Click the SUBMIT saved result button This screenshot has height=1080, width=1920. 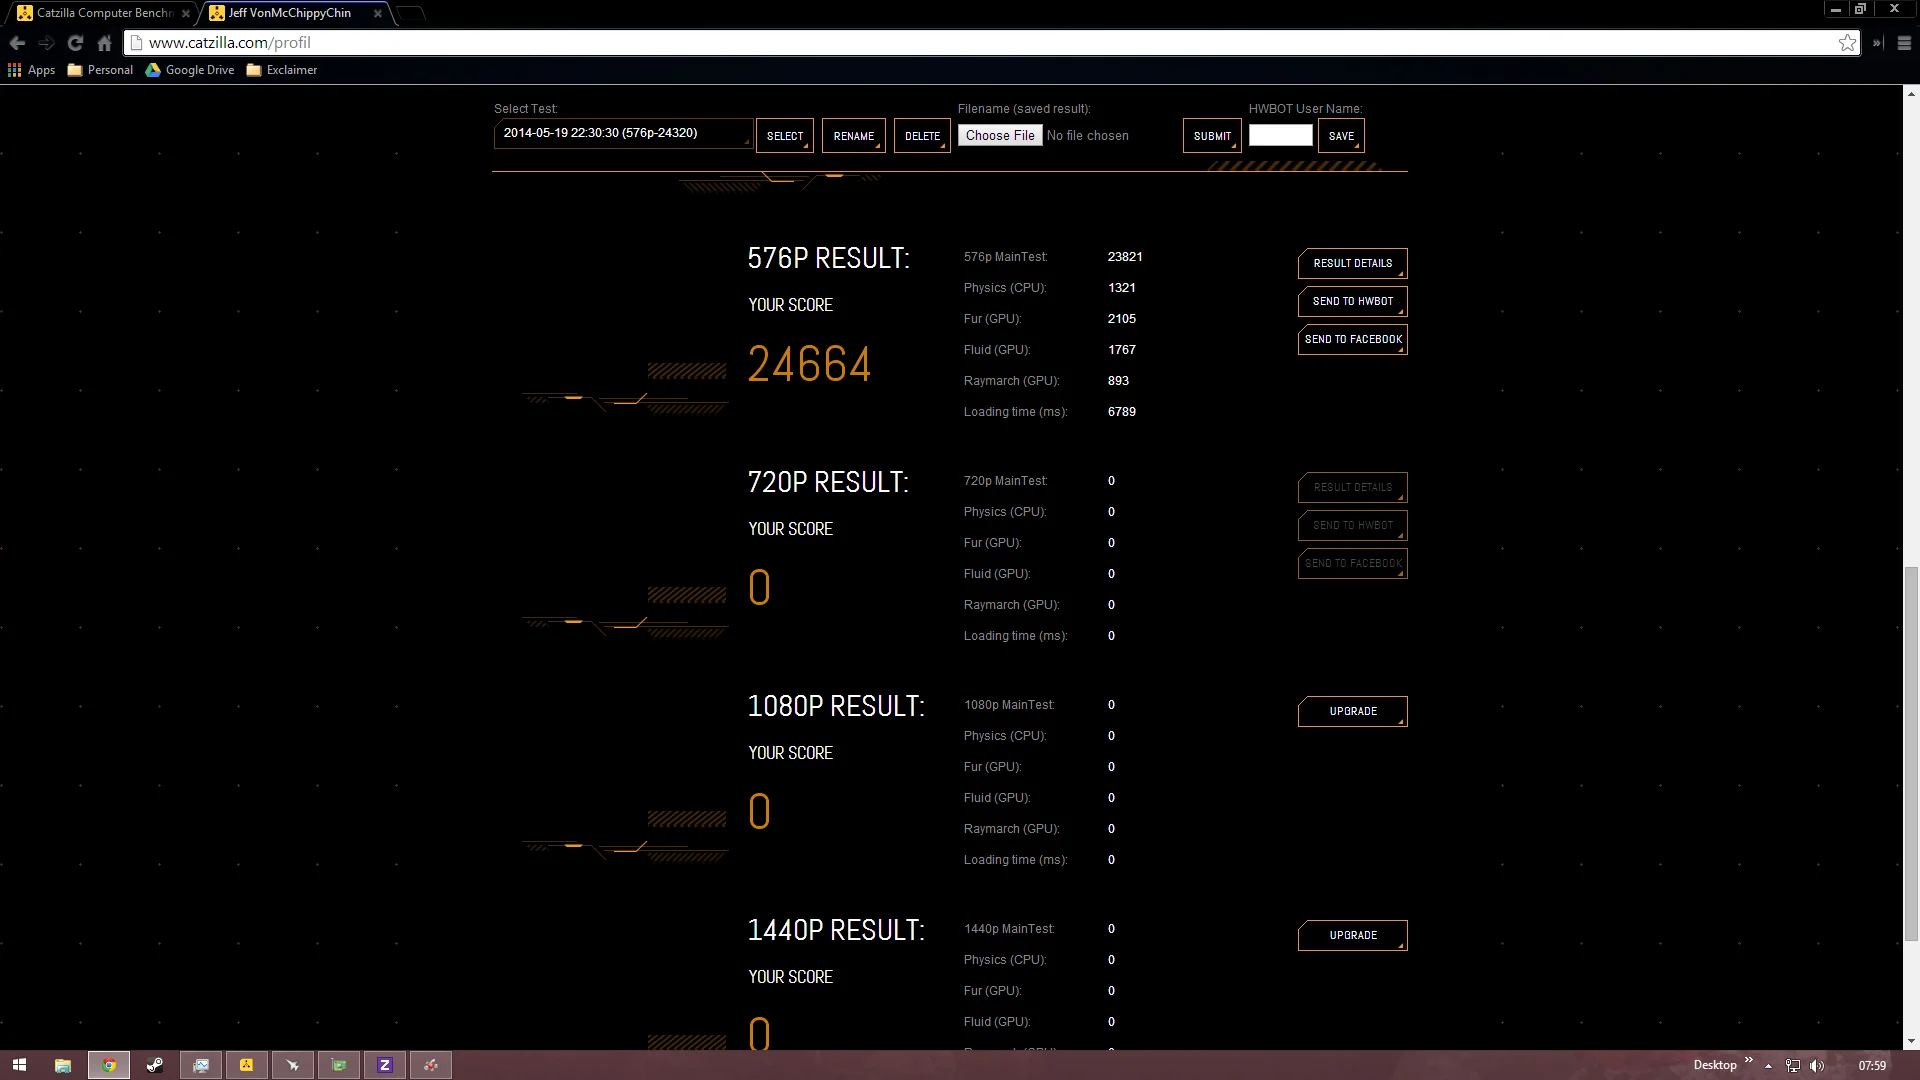point(1212,136)
